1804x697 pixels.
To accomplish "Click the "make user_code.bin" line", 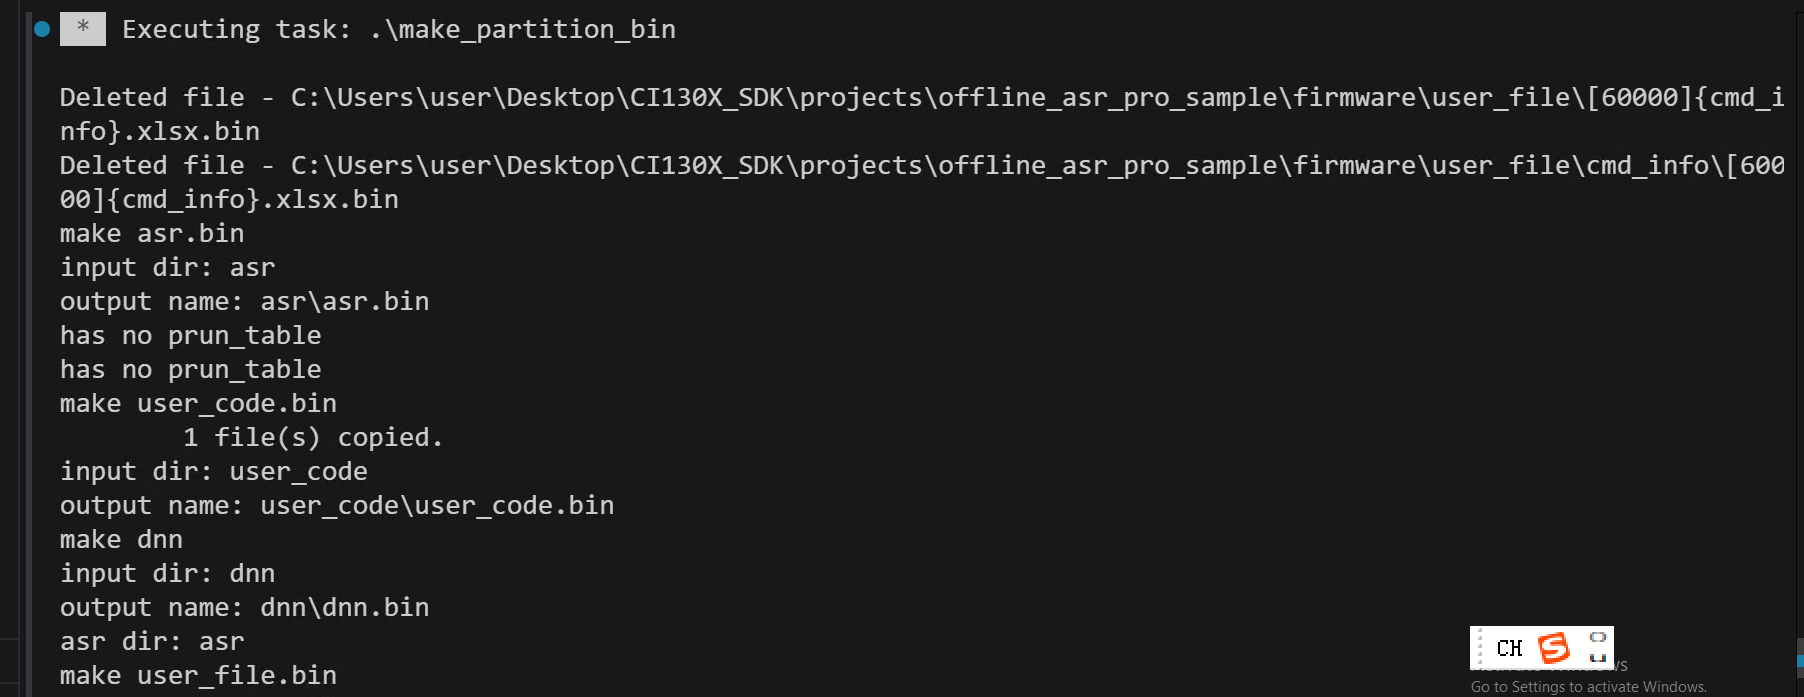I will (198, 404).
